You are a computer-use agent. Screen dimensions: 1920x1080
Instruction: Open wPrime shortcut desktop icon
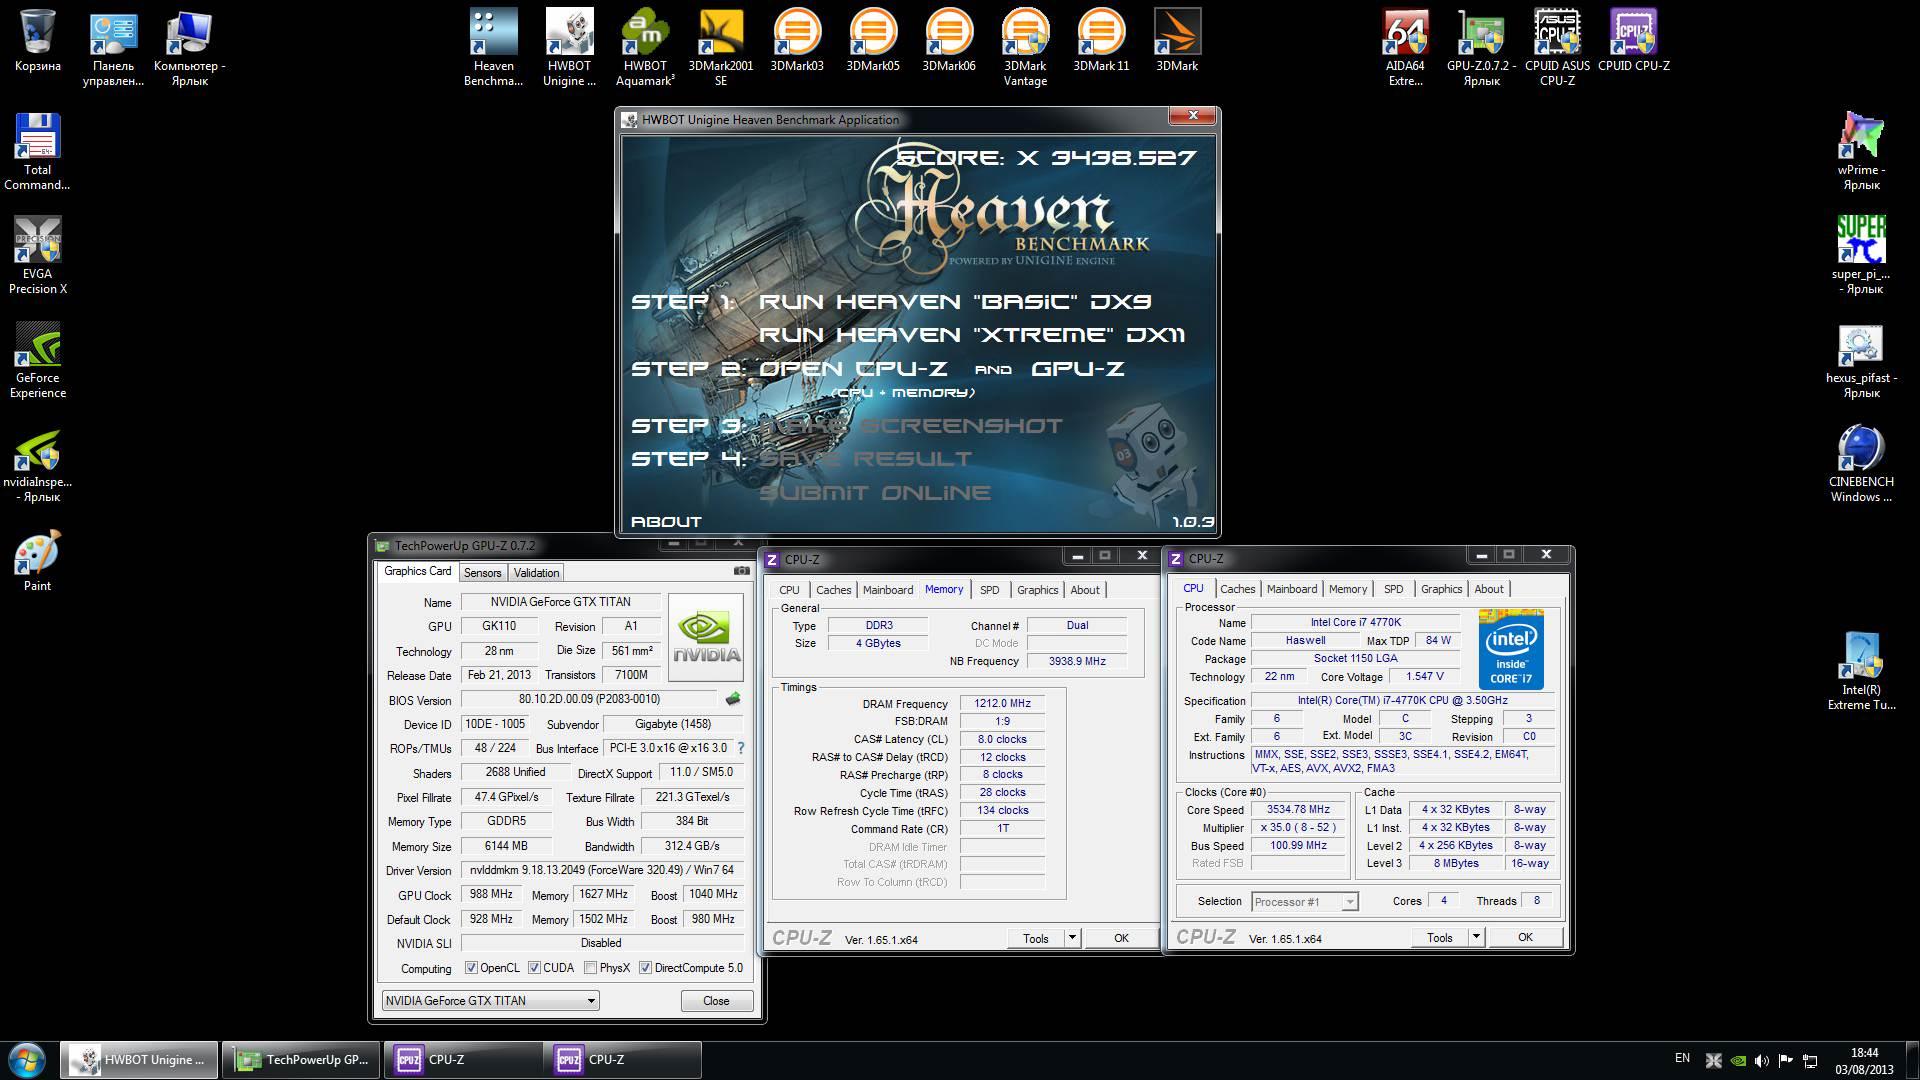coord(1861,152)
